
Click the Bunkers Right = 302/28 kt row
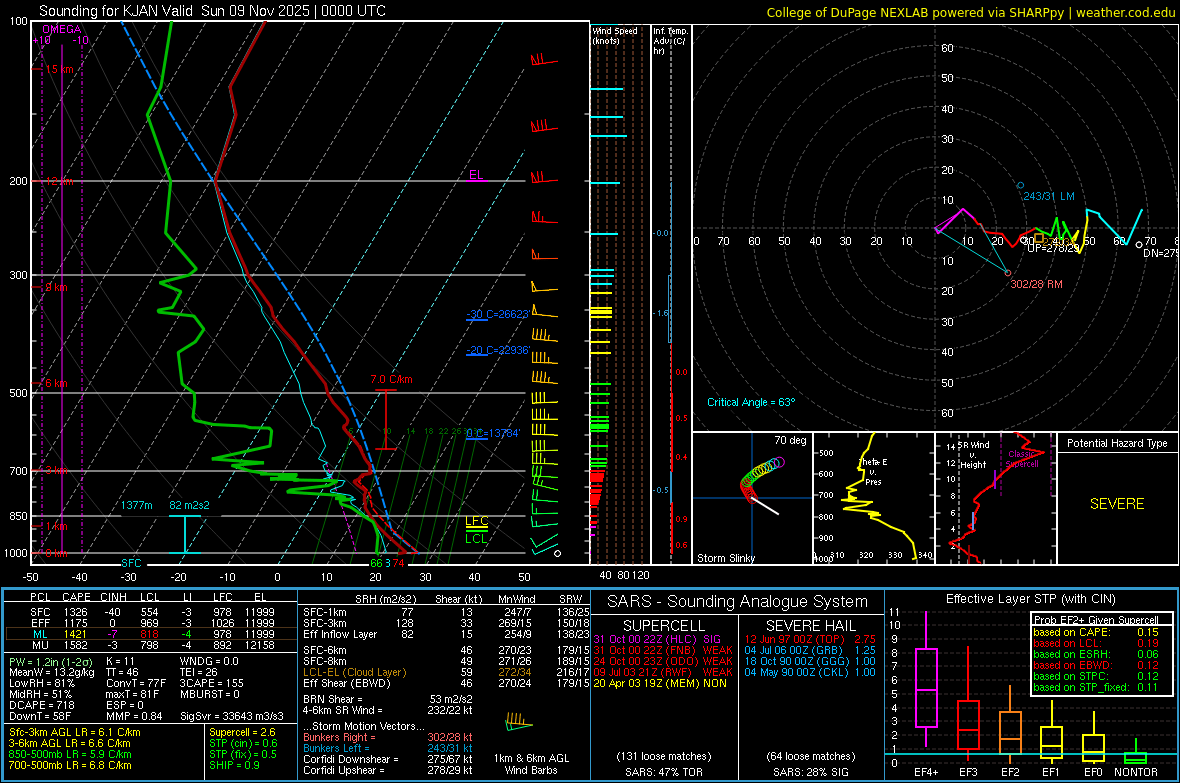tap(388, 738)
